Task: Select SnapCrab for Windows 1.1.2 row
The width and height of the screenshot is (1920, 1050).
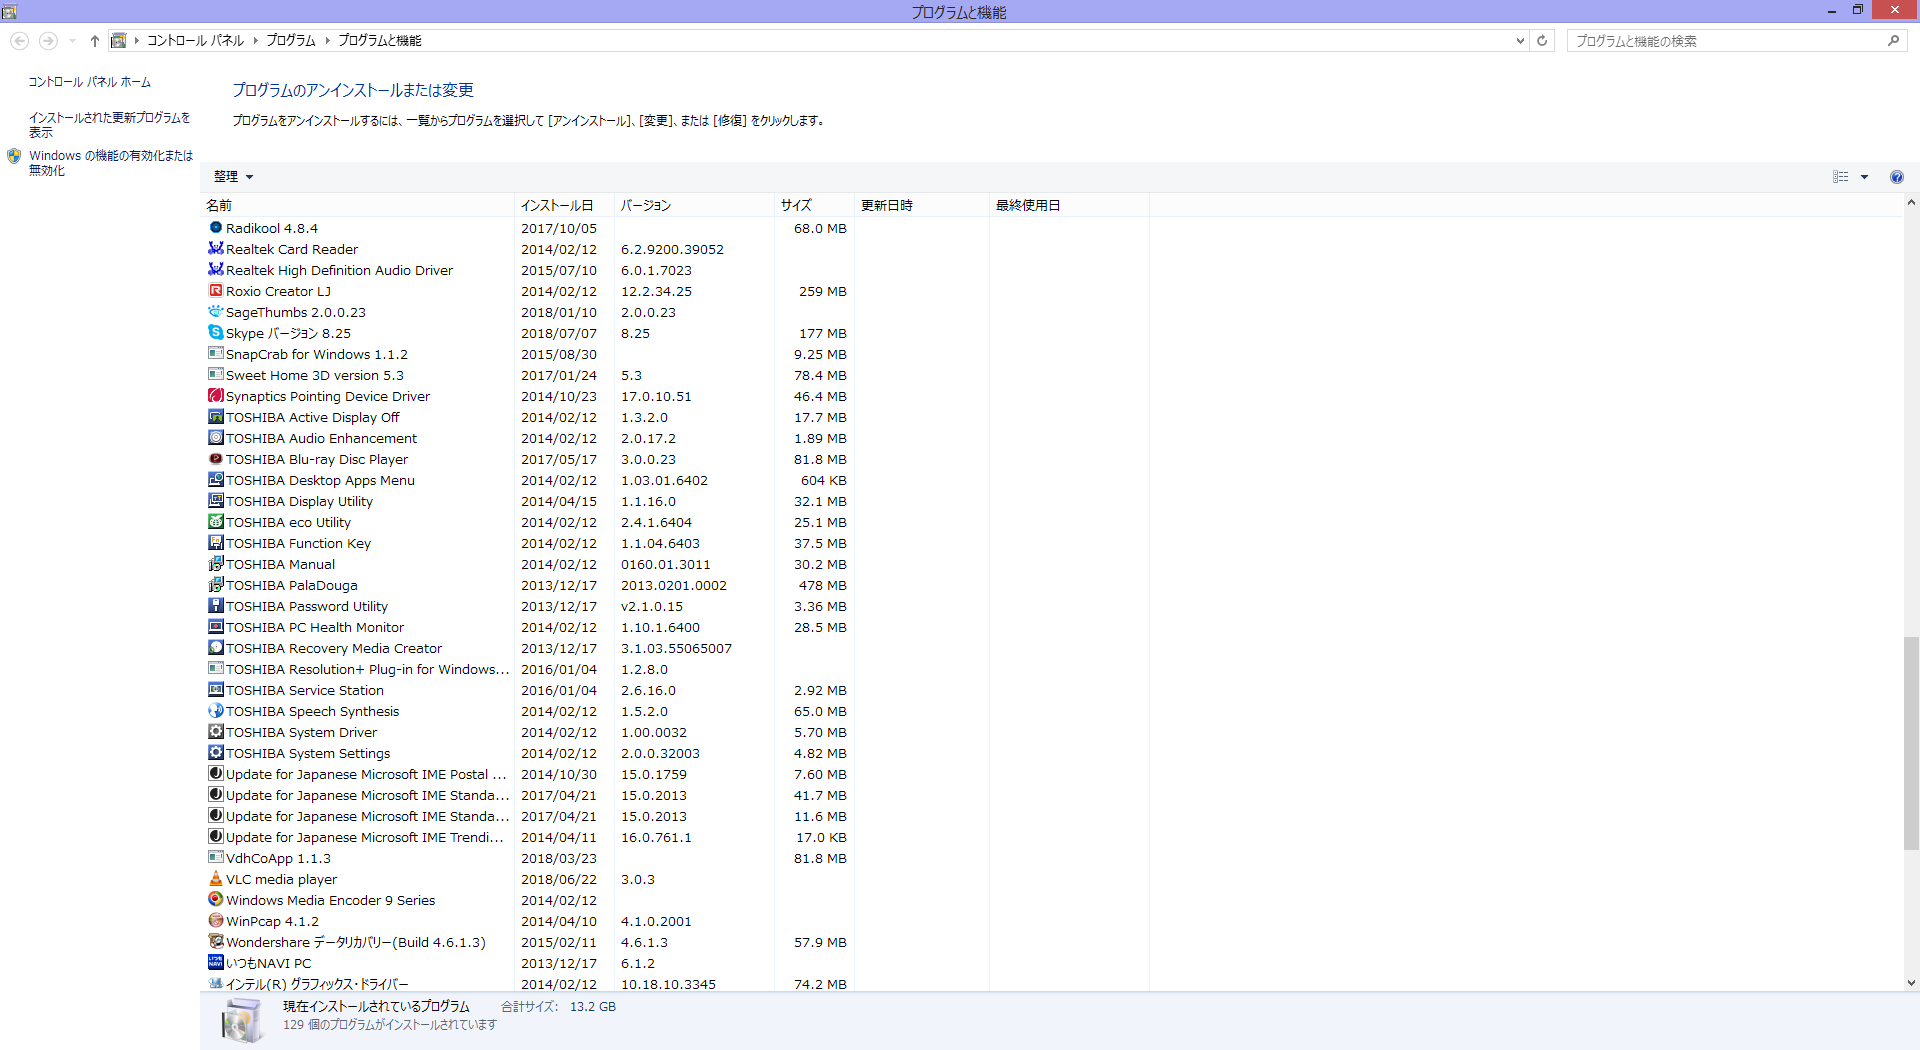Action: pyautogui.click(x=676, y=354)
